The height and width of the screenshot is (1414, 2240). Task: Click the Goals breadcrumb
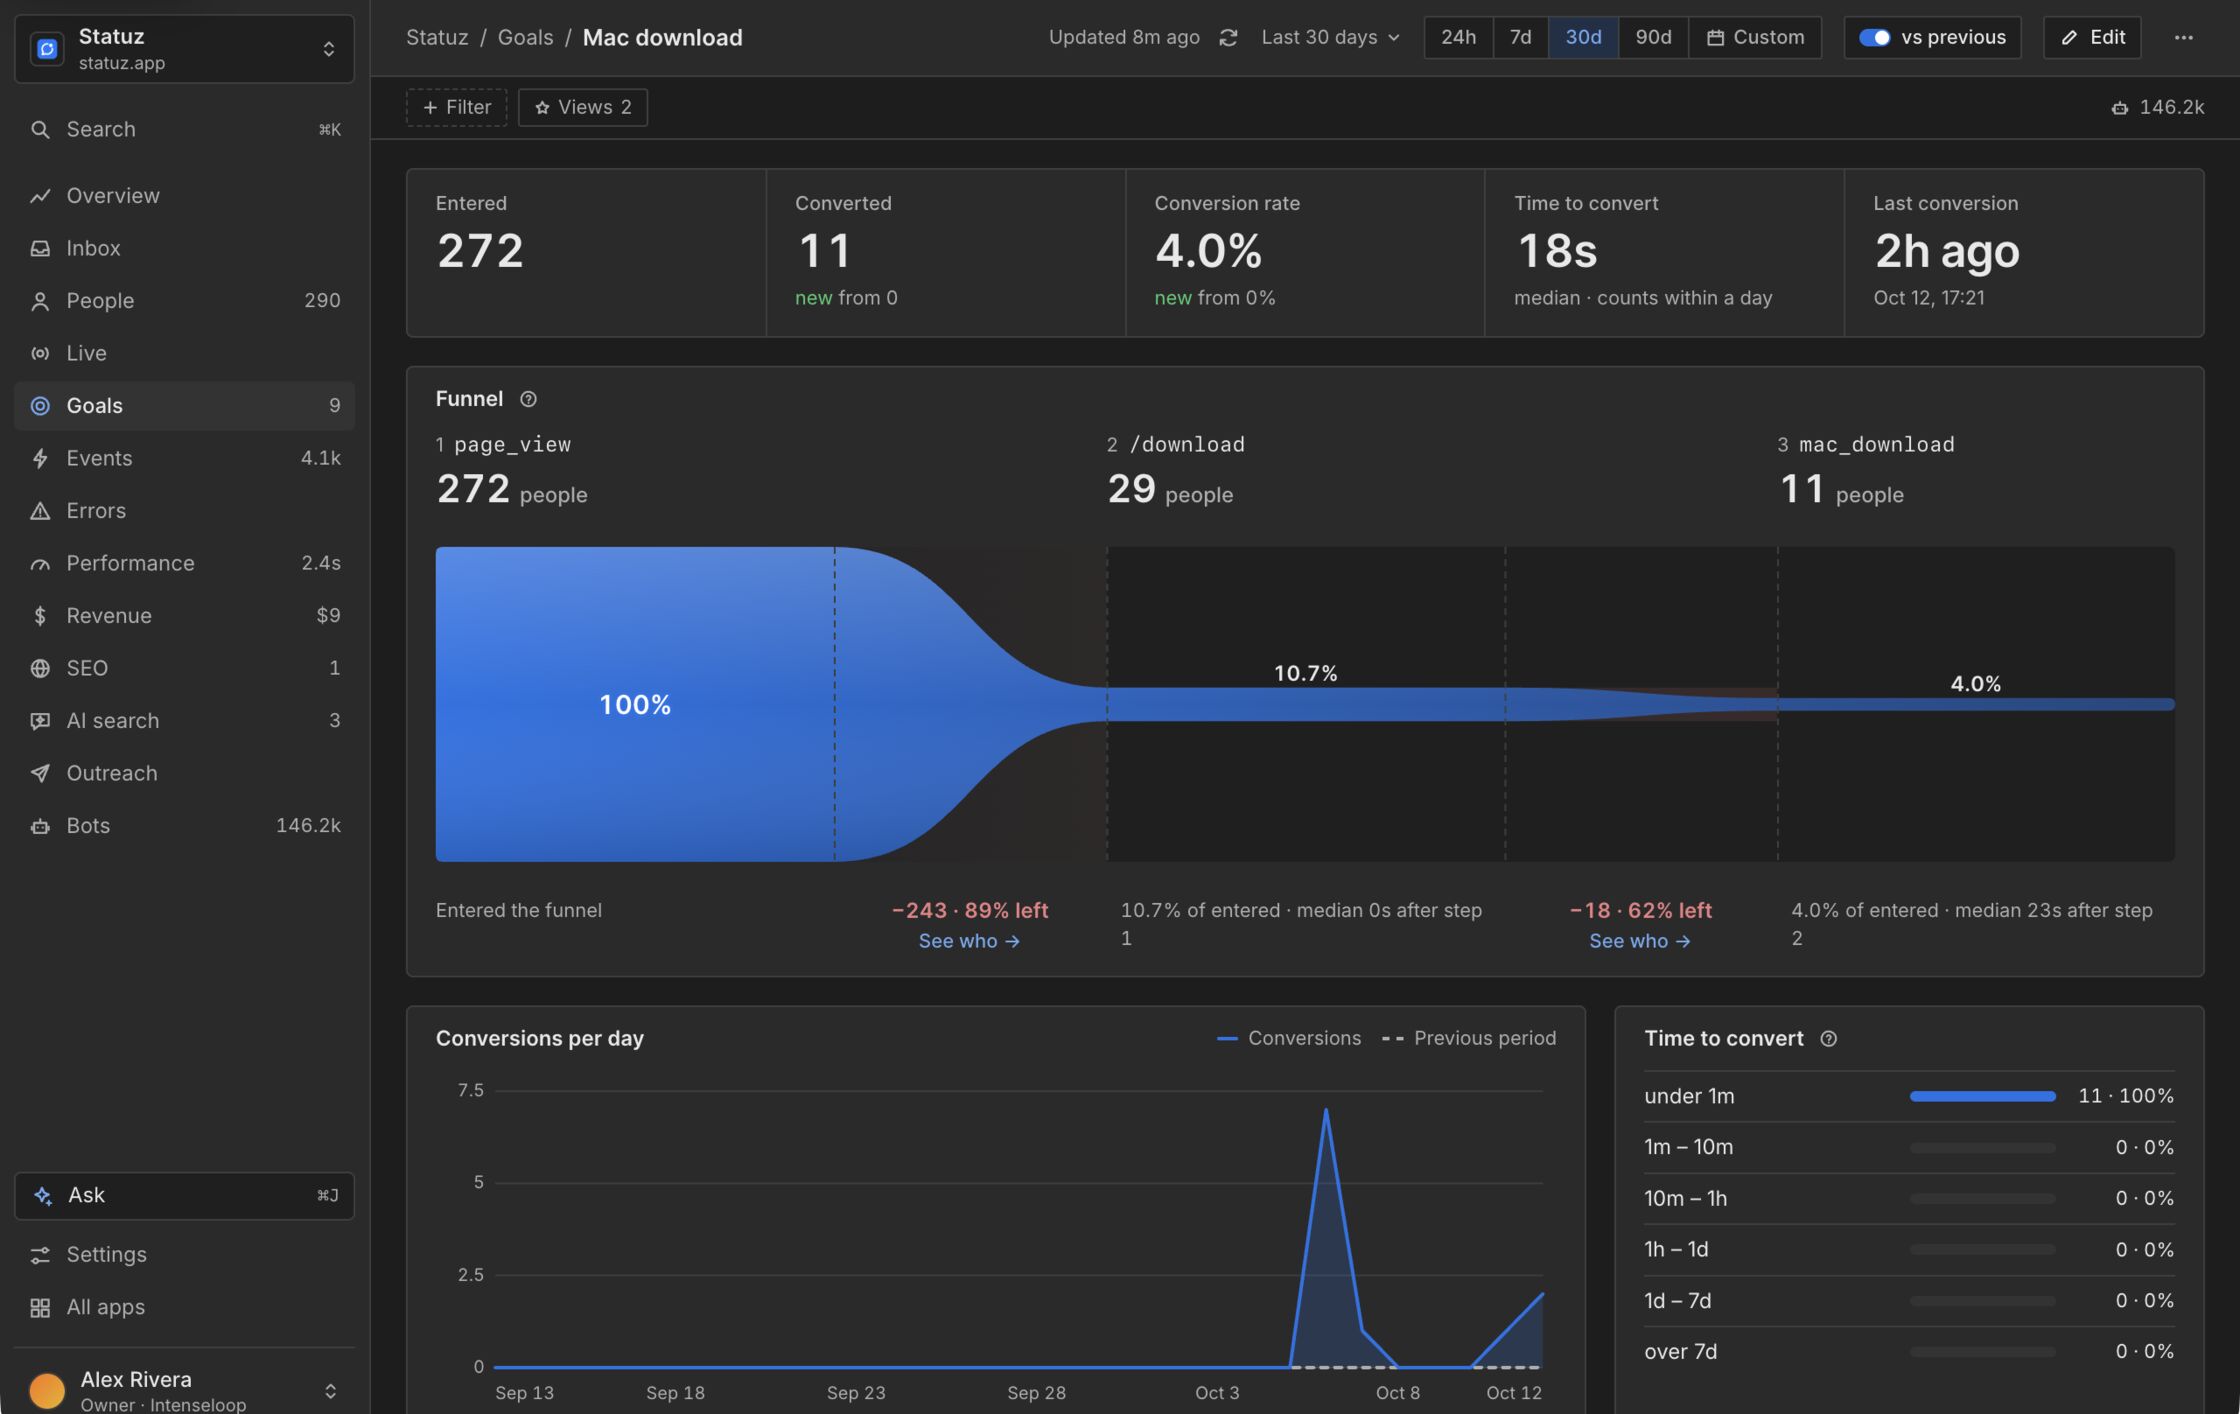525,37
